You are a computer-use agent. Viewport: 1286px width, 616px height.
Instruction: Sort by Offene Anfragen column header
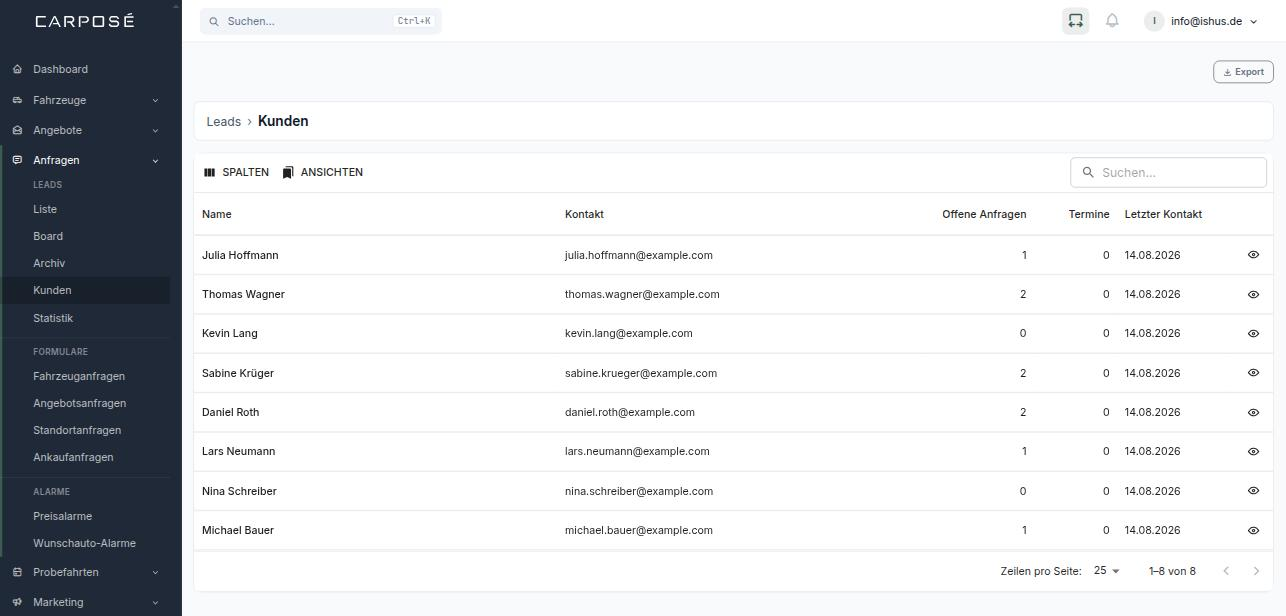point(984,214)
